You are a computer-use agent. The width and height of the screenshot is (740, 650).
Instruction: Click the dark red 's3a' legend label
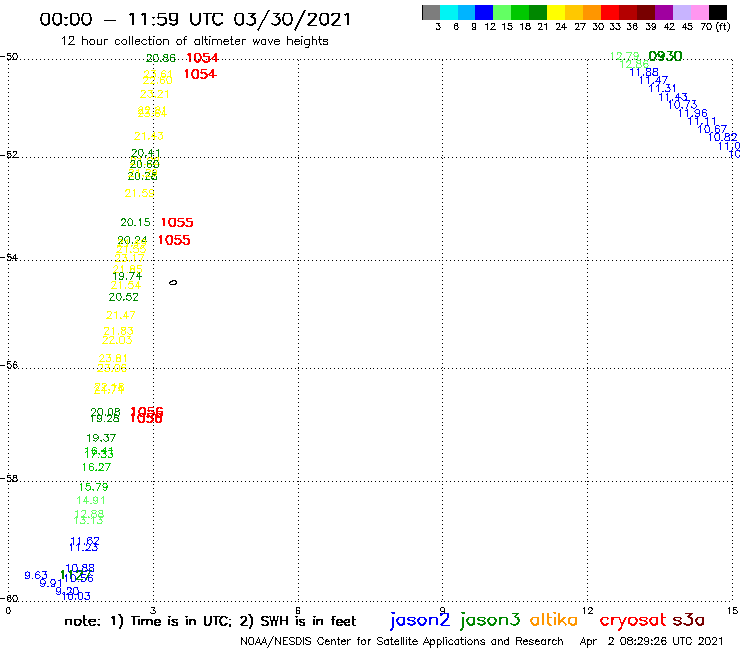[x=688, y=621]
